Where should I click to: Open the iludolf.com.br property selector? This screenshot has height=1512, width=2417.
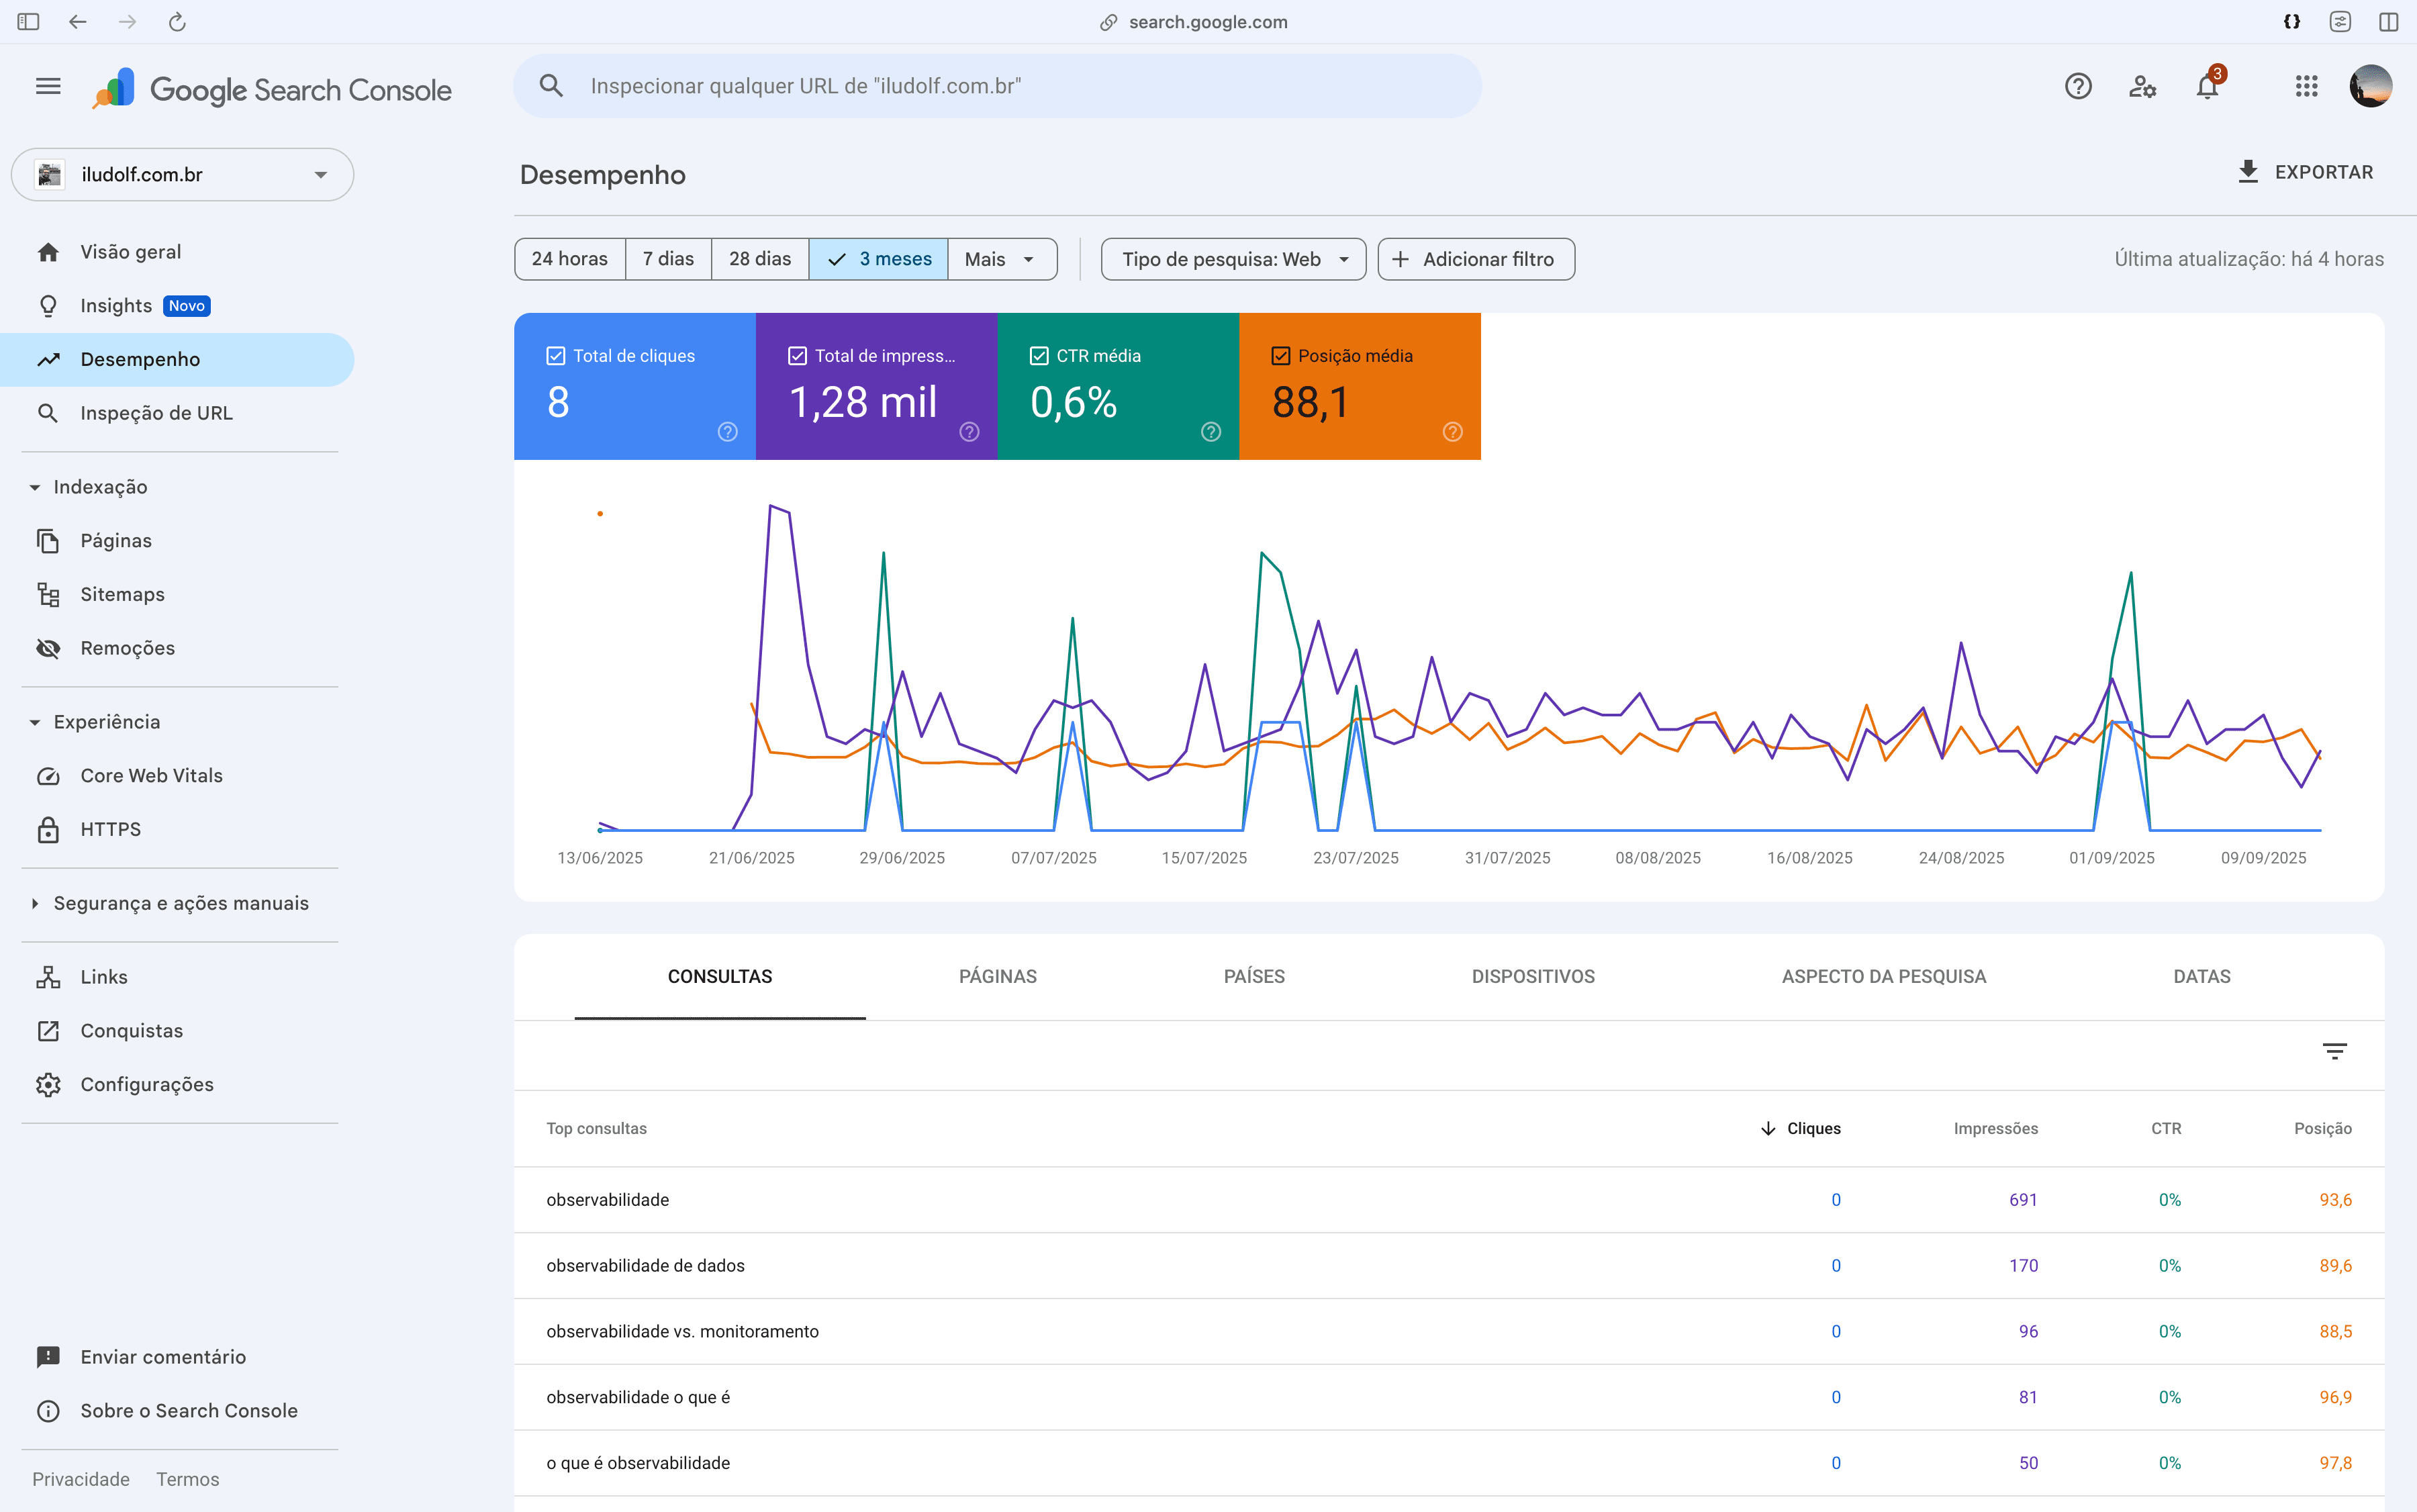pos(182,174)
